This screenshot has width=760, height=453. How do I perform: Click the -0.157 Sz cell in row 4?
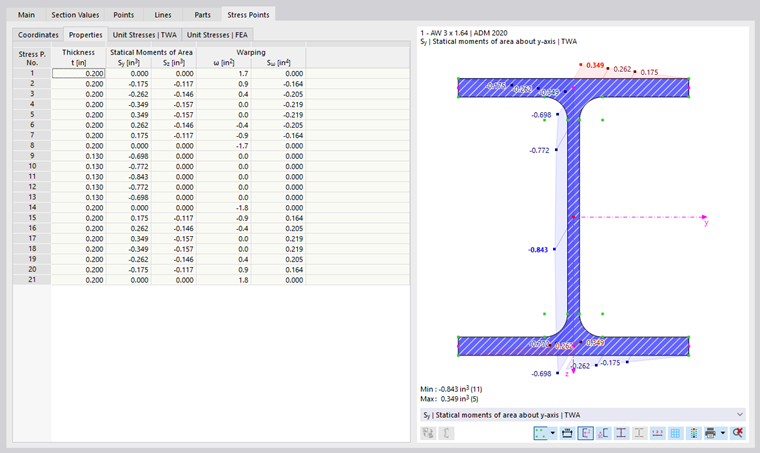(x=174, y=105)
